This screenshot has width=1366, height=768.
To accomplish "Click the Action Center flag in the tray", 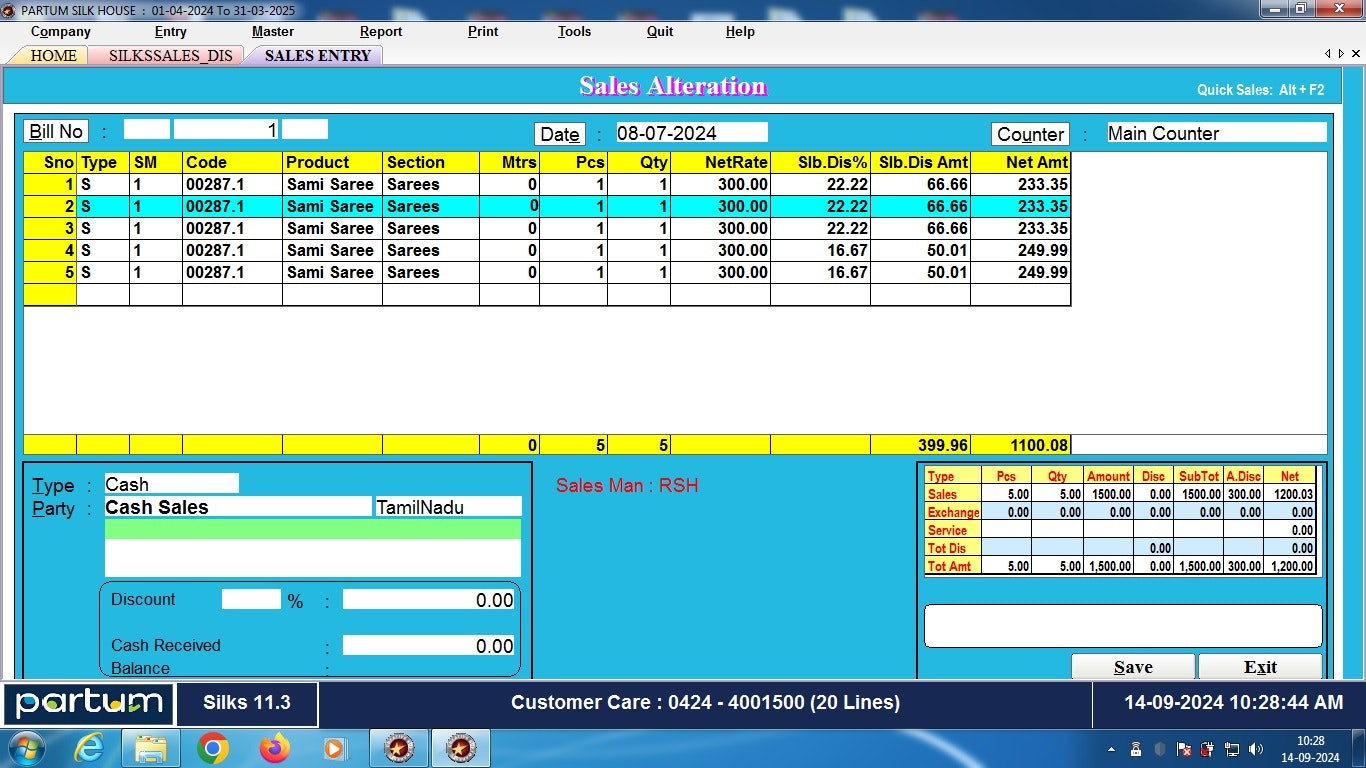I will (x=1183, y=749).
